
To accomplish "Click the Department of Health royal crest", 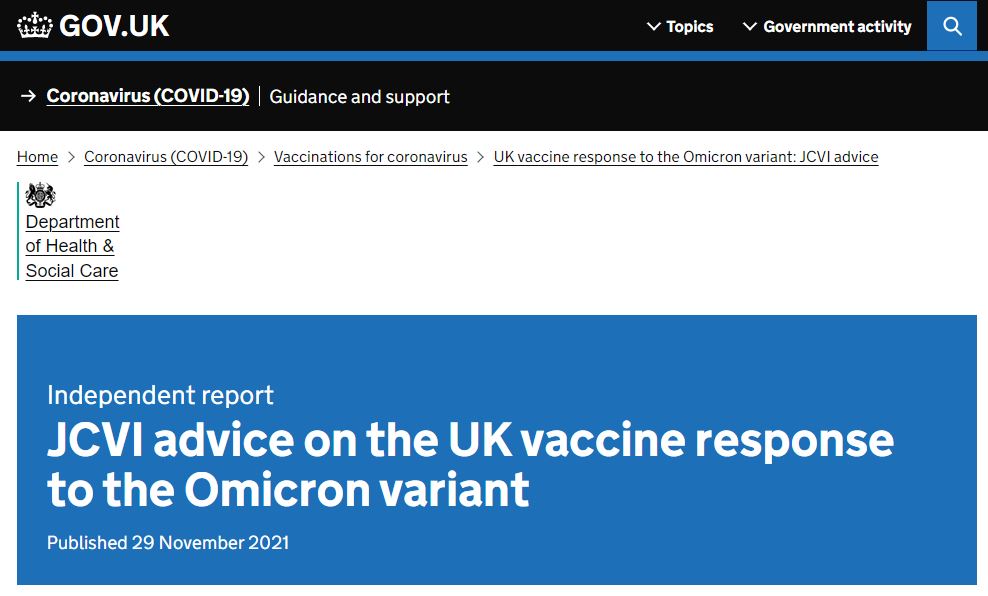I will click(40, 195).
